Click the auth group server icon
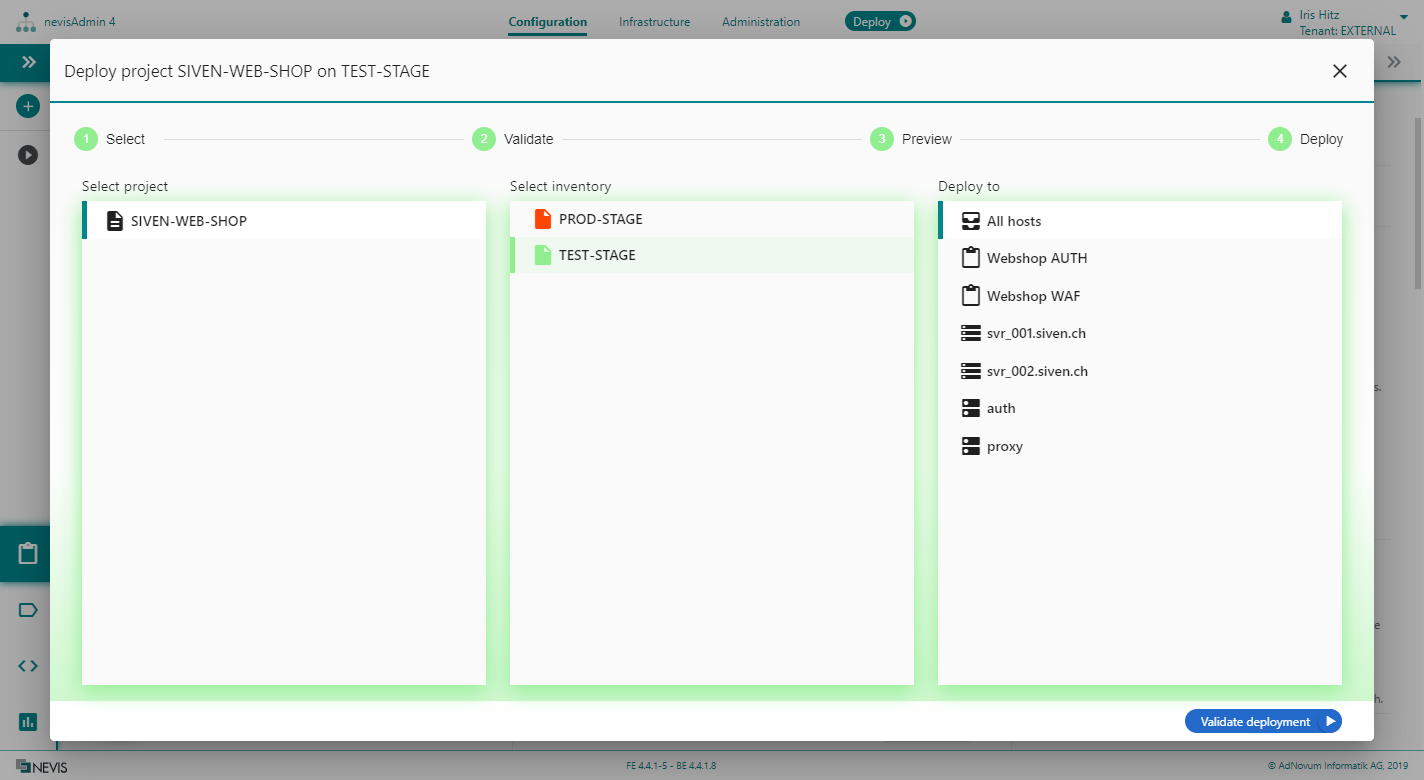 pos(970,408)
